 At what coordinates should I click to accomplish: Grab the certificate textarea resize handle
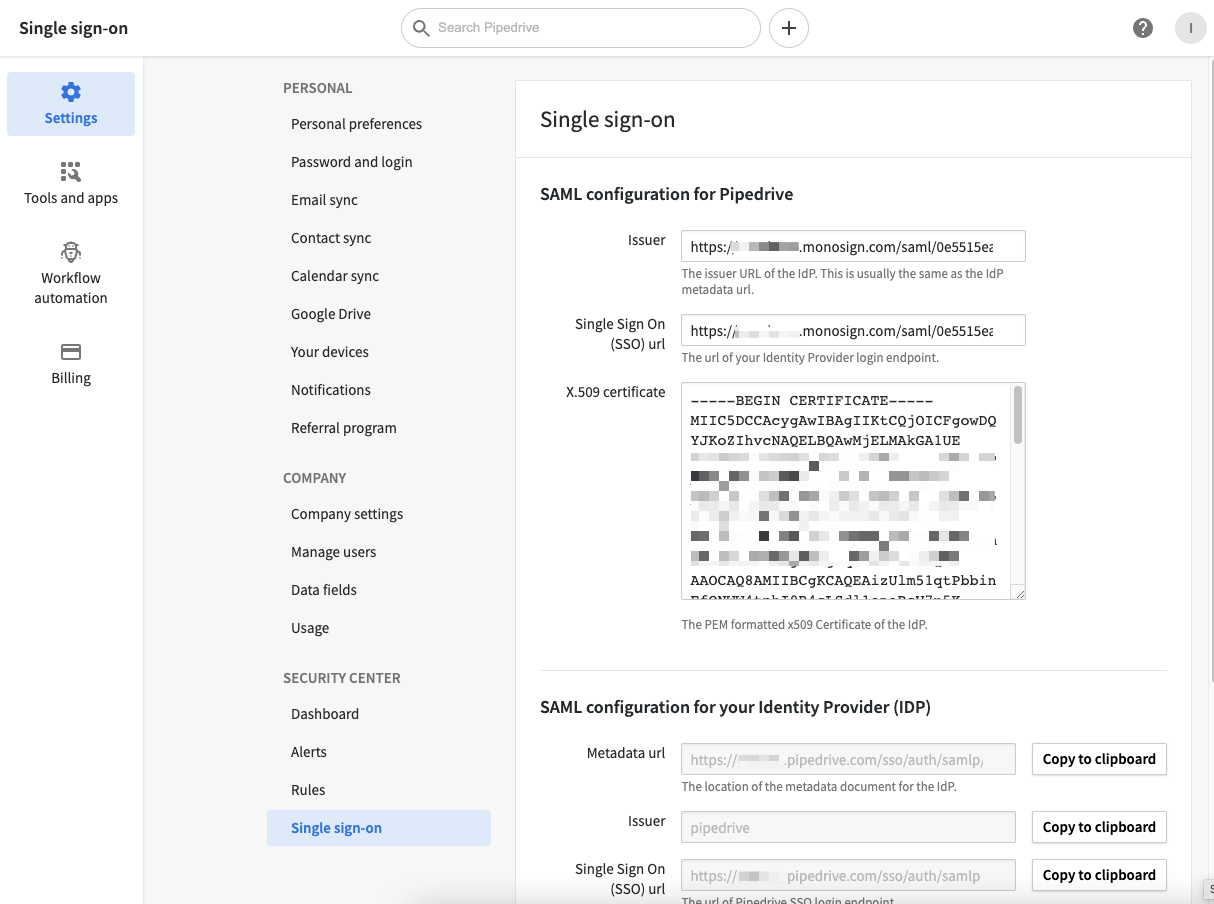pyautogui.click(x=1019, y=593)
